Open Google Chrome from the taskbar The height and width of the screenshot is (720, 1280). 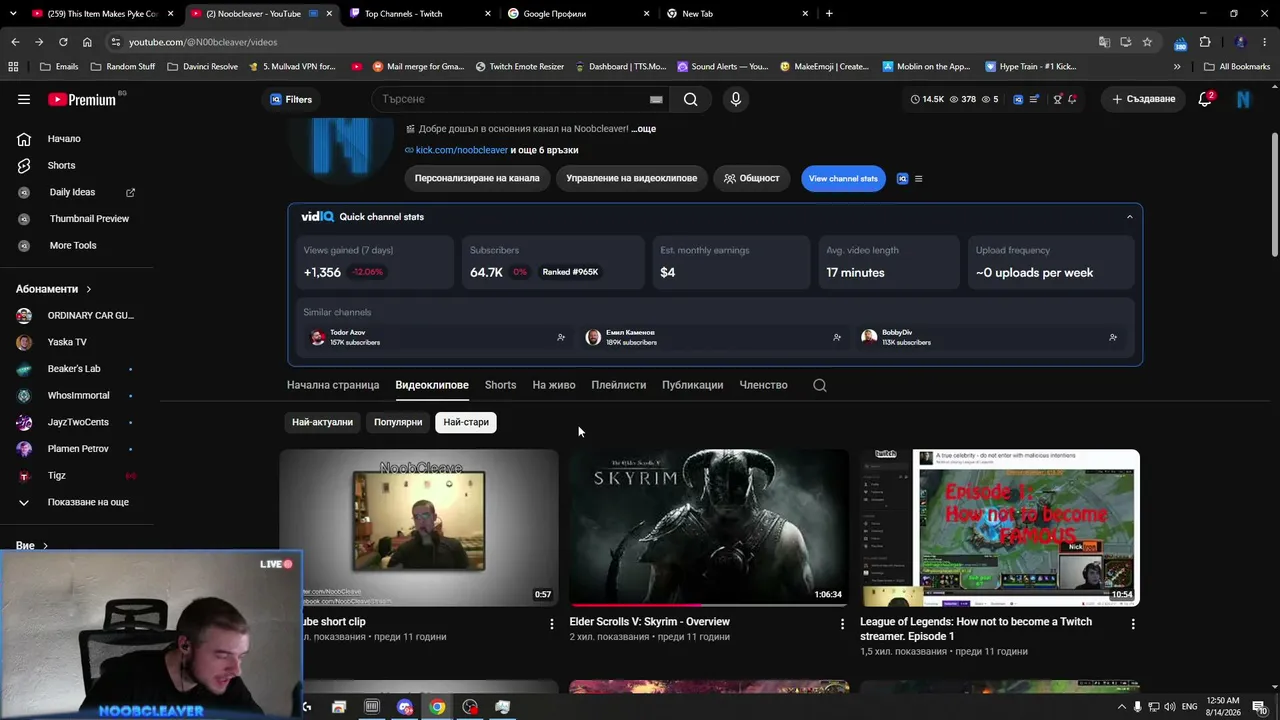point(437,707)
